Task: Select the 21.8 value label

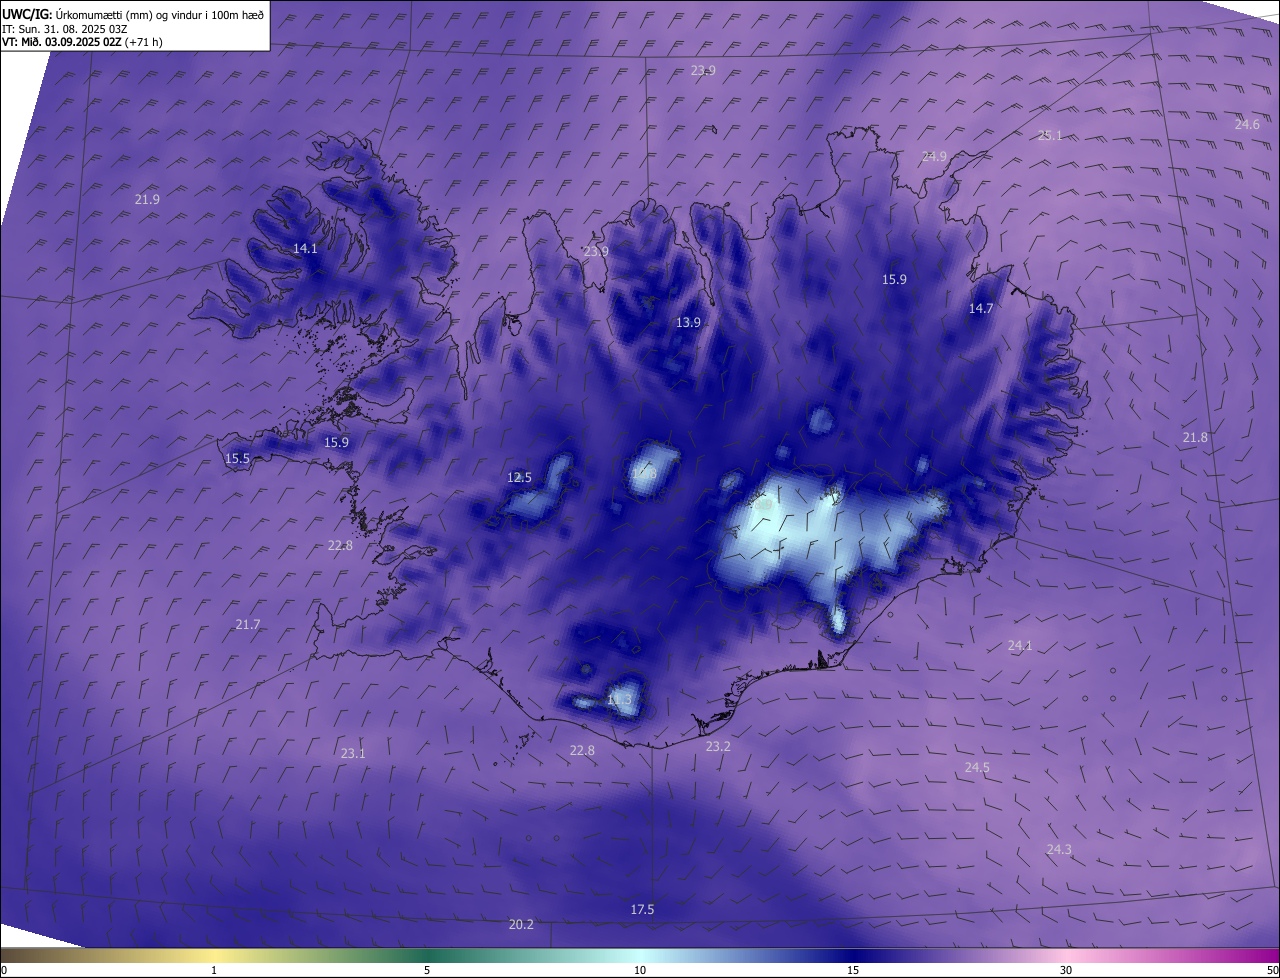Action: click(x=1195, y=437)
